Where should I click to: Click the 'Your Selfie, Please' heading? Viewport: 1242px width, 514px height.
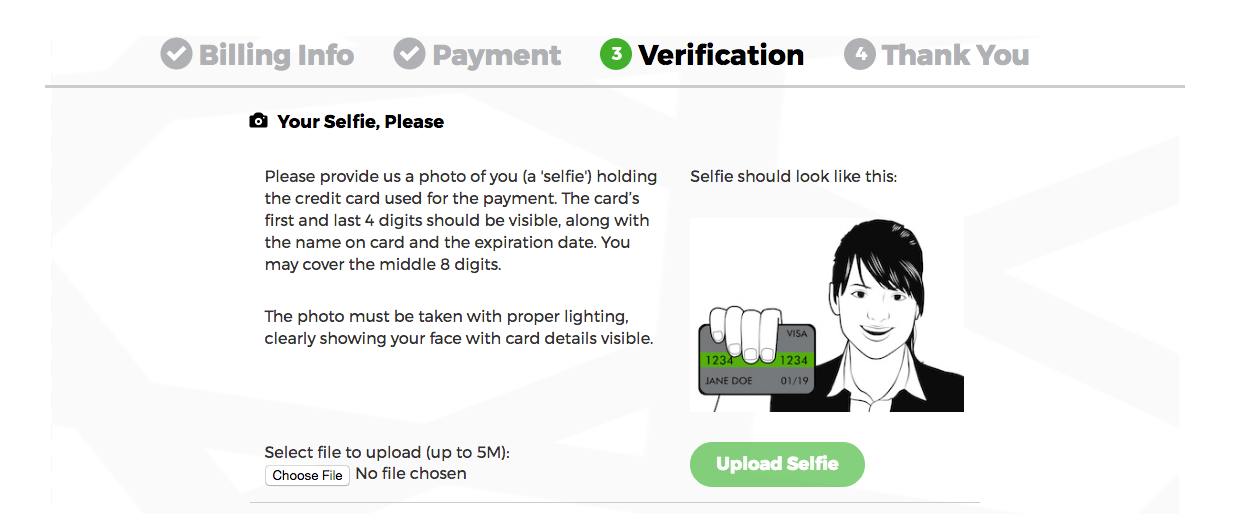point(360,121)
